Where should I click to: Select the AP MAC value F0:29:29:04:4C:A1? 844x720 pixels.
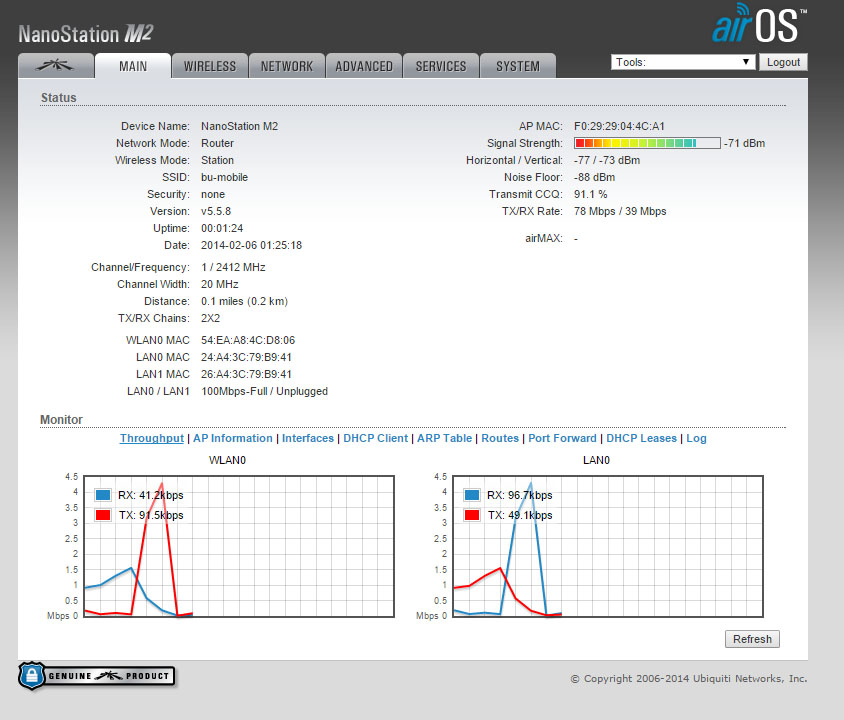619,126
